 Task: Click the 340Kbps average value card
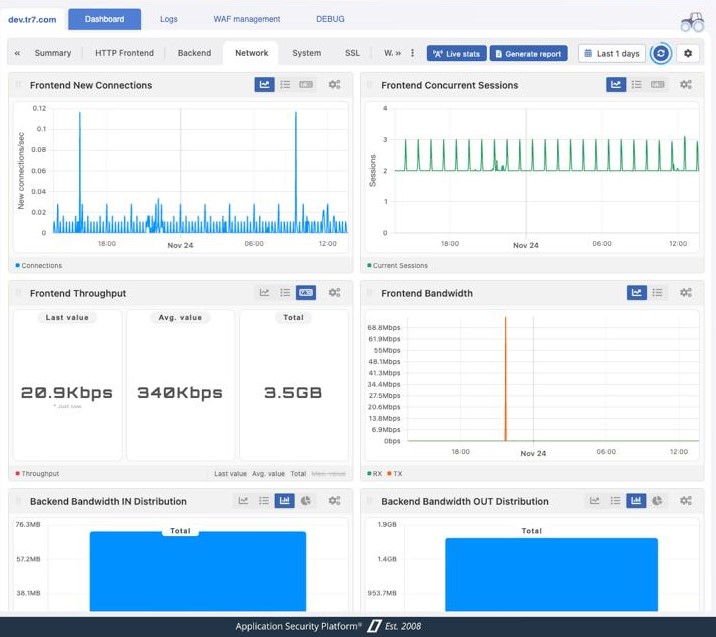[180, 385]
